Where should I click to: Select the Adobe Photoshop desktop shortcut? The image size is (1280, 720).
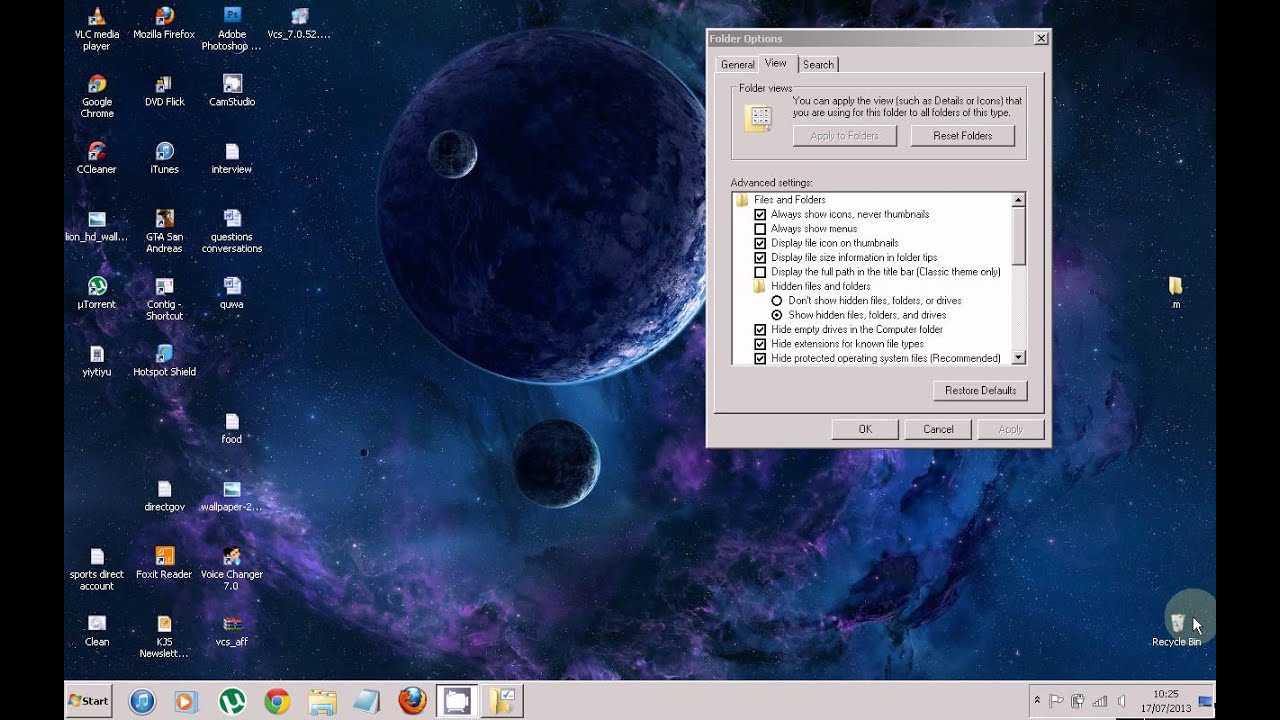click(231, 28)
